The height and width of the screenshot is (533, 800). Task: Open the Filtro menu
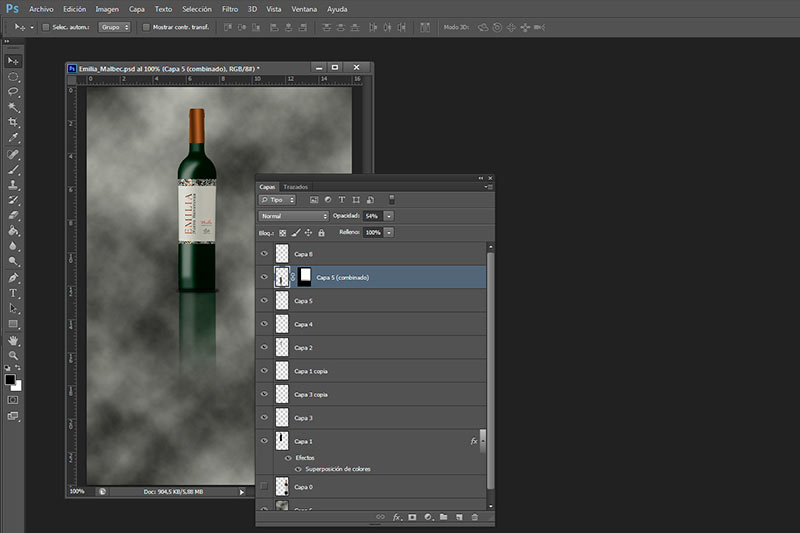coord(230,9)
